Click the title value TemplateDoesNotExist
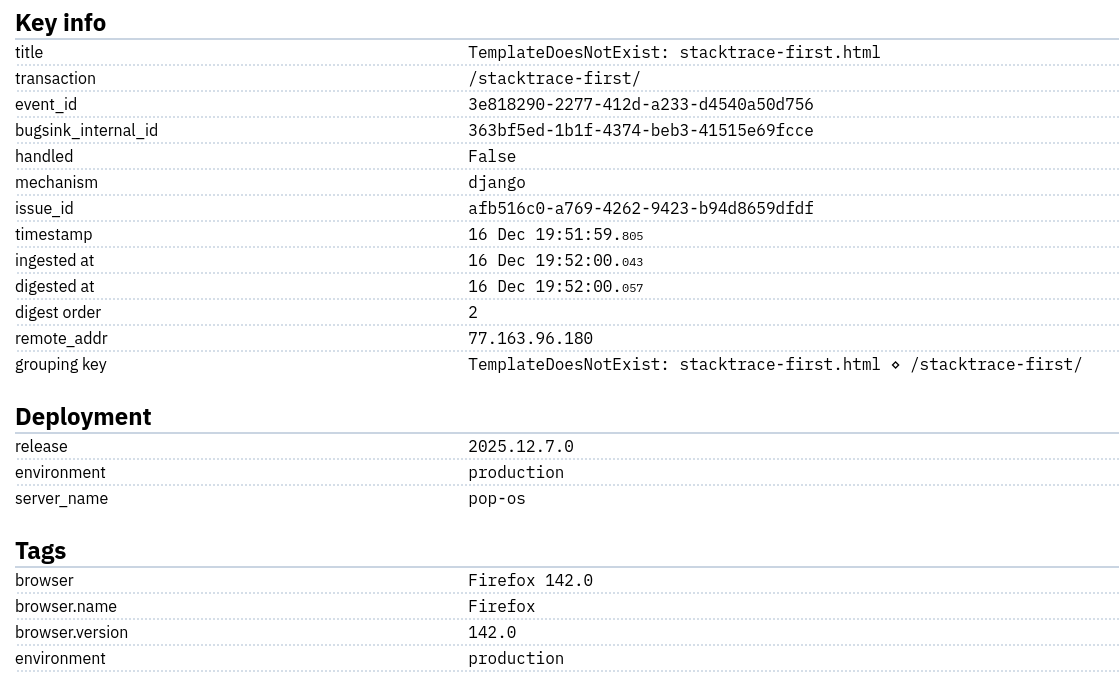This screenshot has height=674, width=1119. [673, 52]
